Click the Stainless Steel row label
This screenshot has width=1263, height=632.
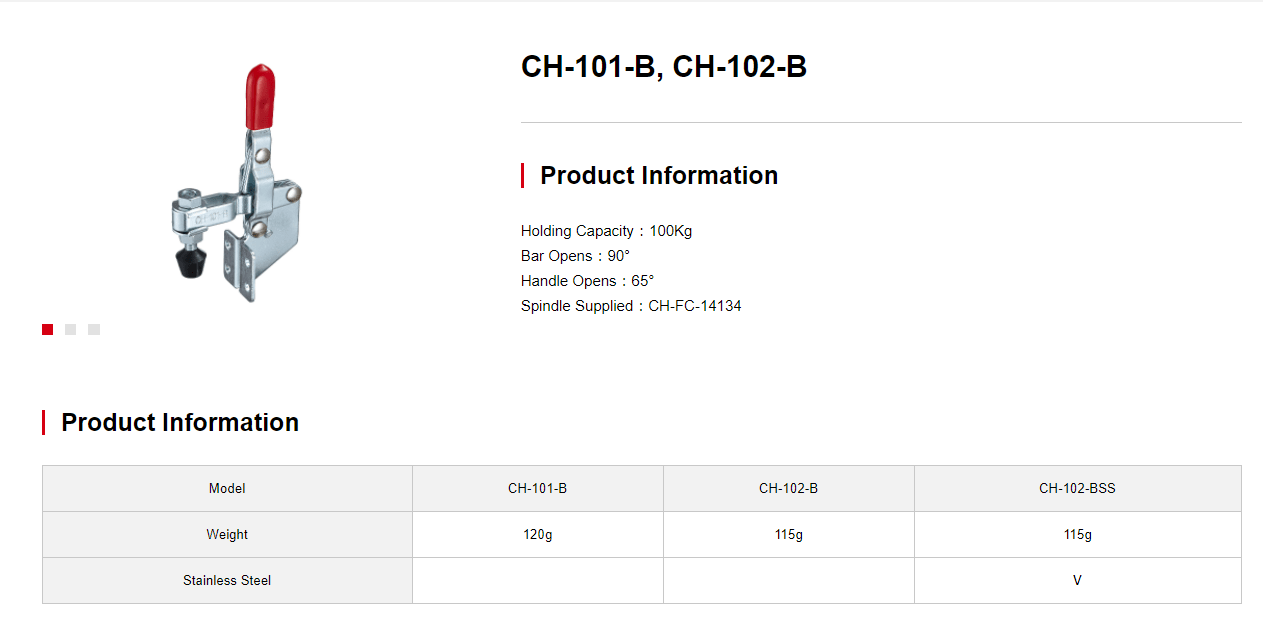(x=227, y=580)
